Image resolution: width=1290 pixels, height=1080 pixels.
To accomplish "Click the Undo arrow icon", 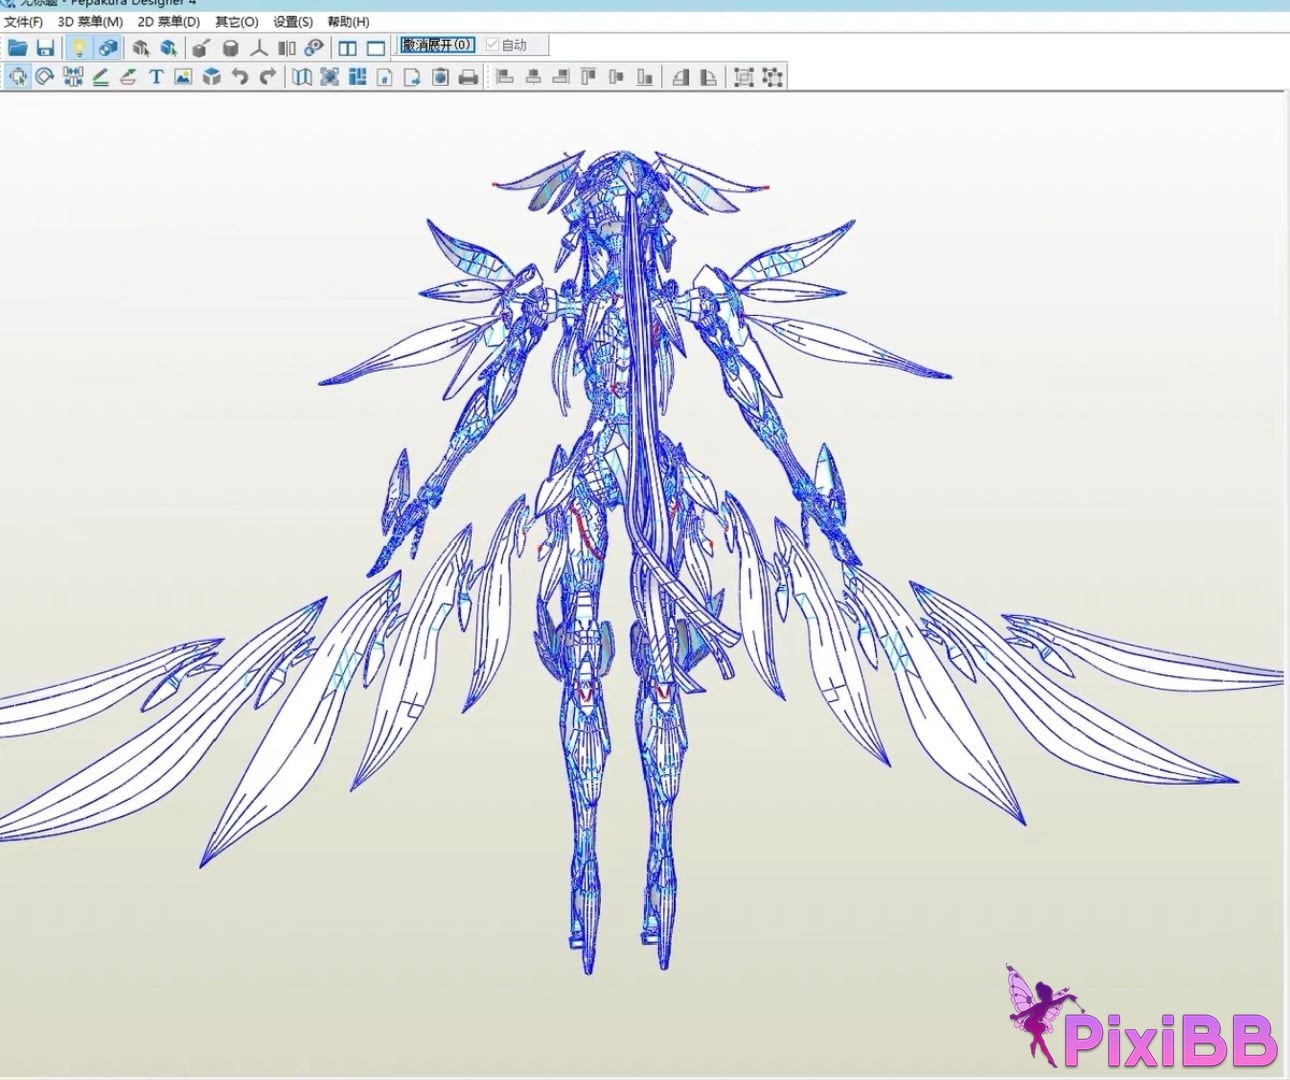I will pyautogui.click(x=239, y=77).
